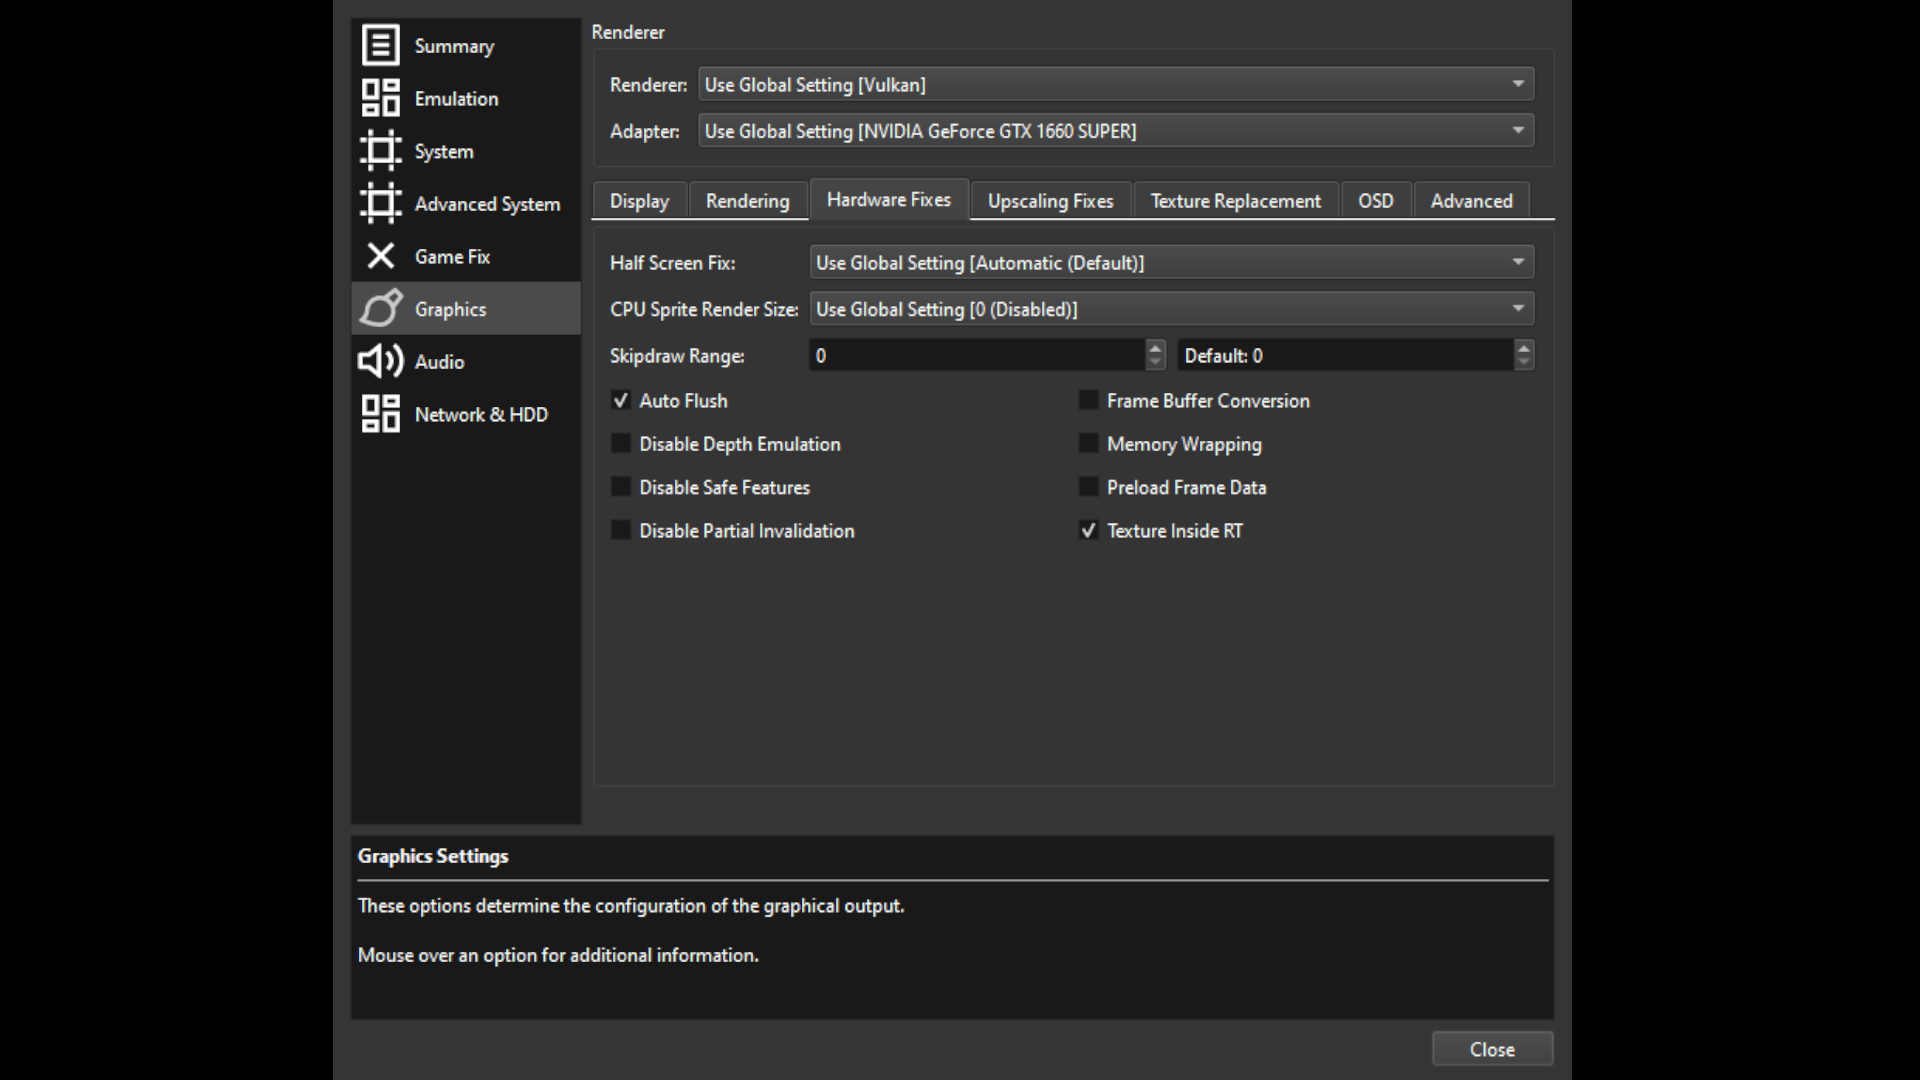This screenshot has height=1080, width=1920.
Task: Select the Network & HDD icon
Action: point(380,414)
